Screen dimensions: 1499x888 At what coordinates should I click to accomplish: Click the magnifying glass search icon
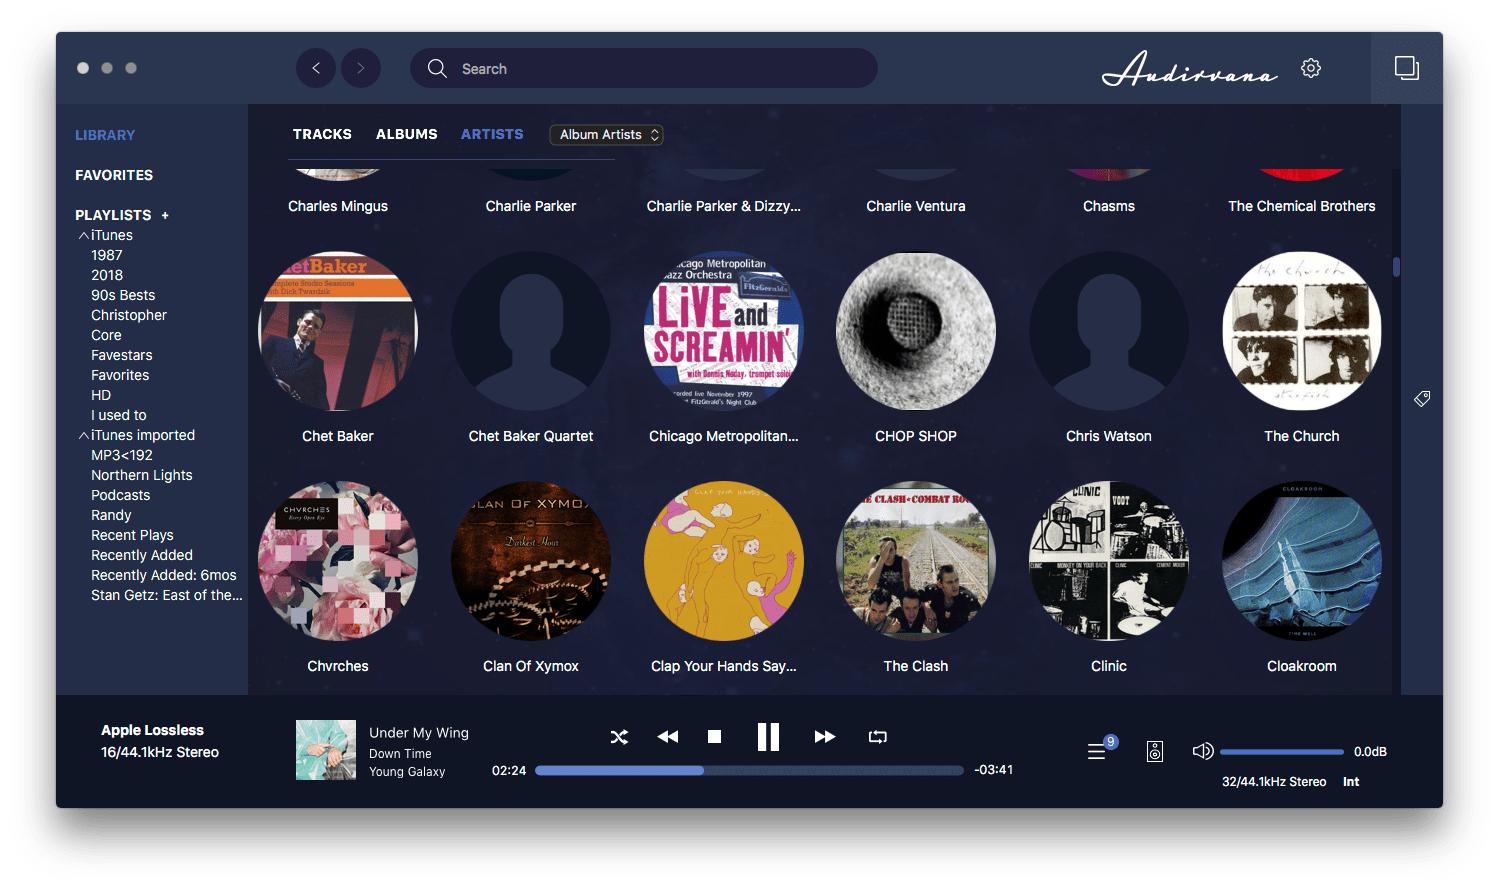tap(437, 68)
